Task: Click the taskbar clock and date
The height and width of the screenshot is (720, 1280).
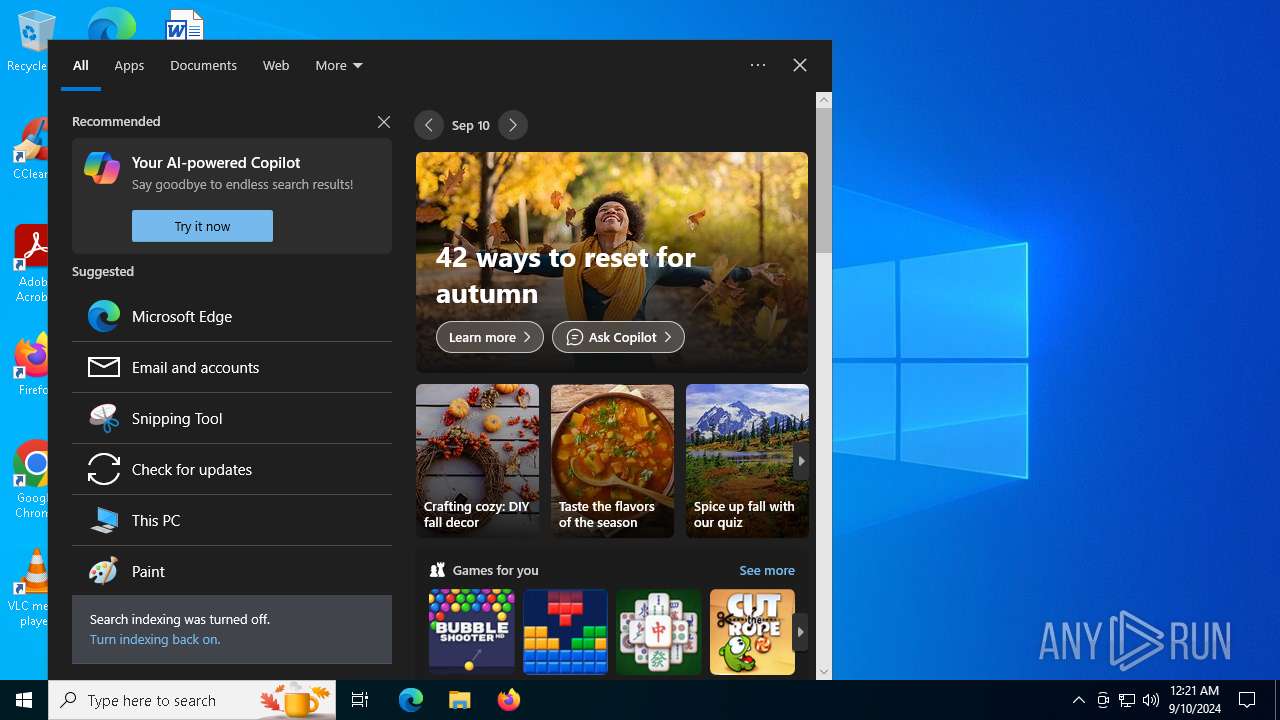Action: point(1195,700)
